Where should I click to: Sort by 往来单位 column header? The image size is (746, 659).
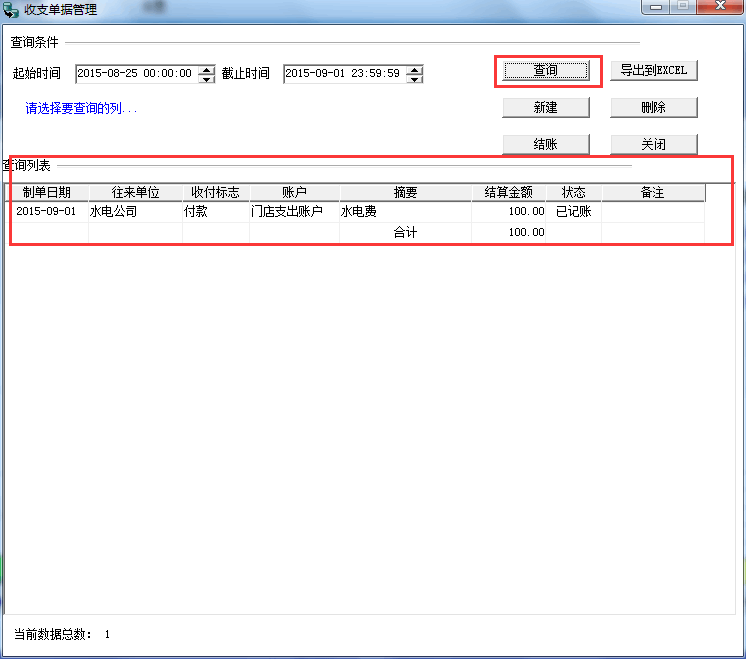pos(136,193)
